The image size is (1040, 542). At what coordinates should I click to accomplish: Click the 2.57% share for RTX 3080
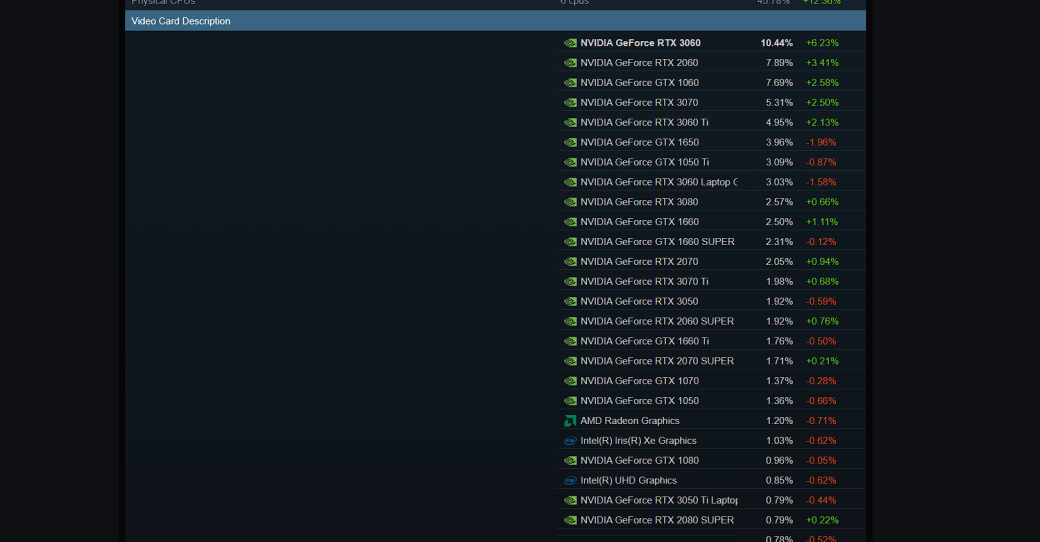779,202
